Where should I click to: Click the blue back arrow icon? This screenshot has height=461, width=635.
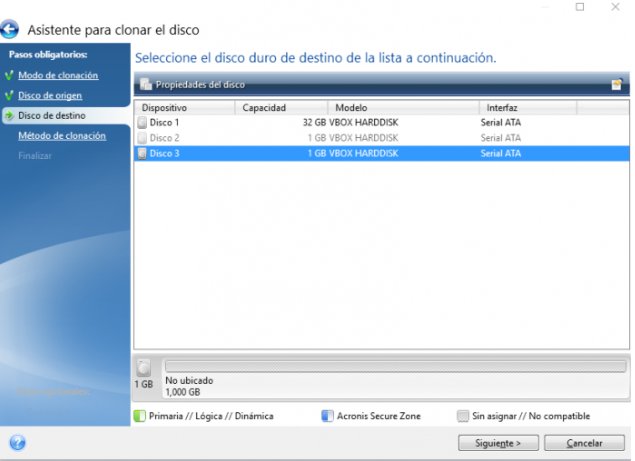click(12, 29)
